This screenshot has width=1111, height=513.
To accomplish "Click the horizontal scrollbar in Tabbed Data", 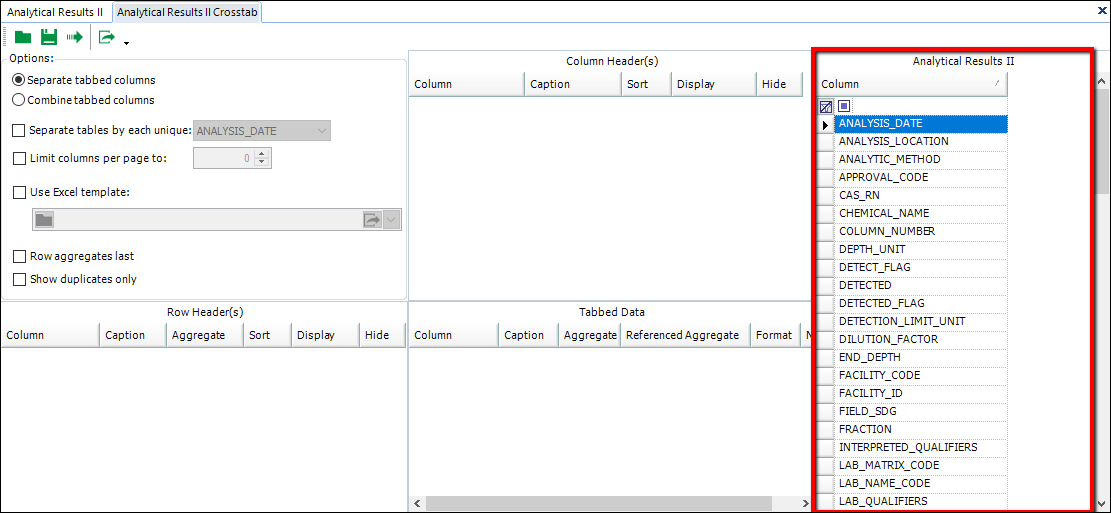I will point(592,503).
